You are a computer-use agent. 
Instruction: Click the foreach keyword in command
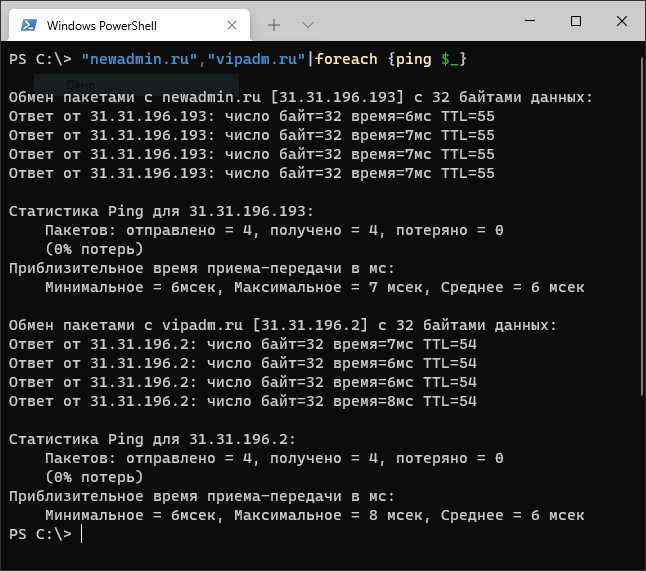click(x=346, y=59)
